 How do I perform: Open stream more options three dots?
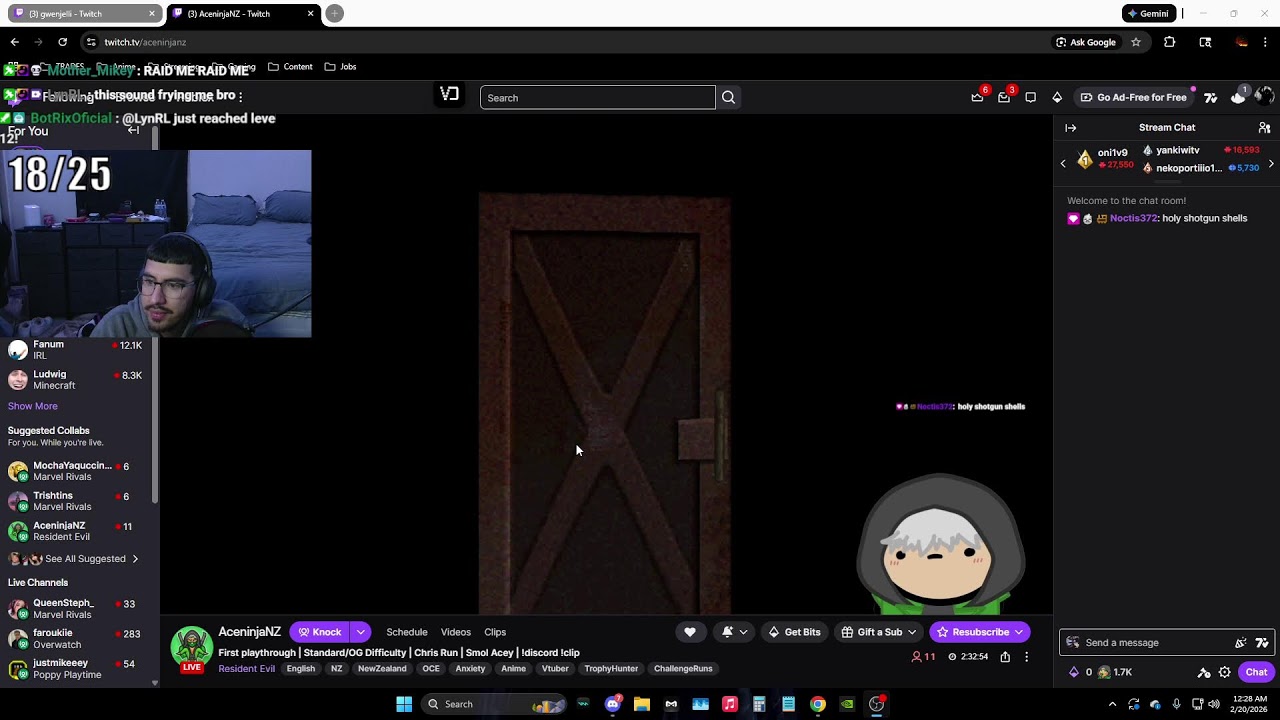(x=1026, y=657)
